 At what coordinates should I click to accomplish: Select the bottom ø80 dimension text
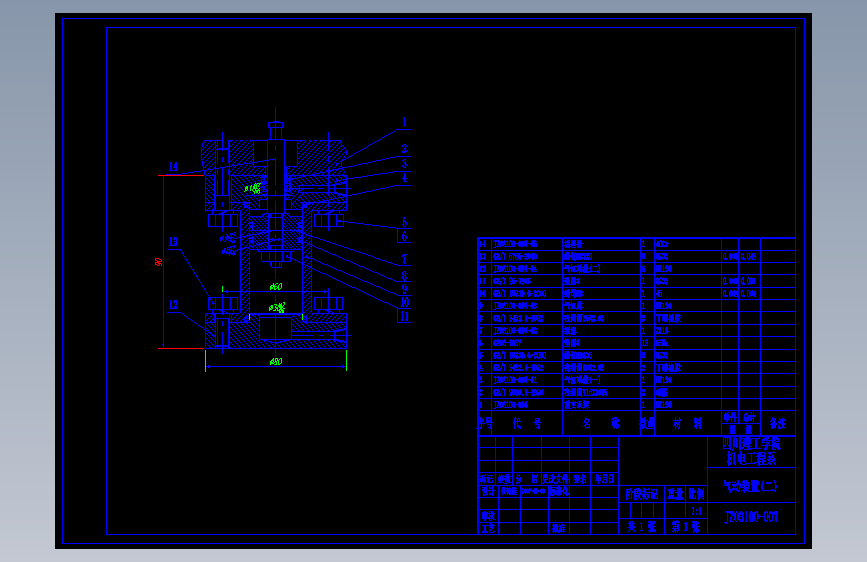tap(276, 362)
